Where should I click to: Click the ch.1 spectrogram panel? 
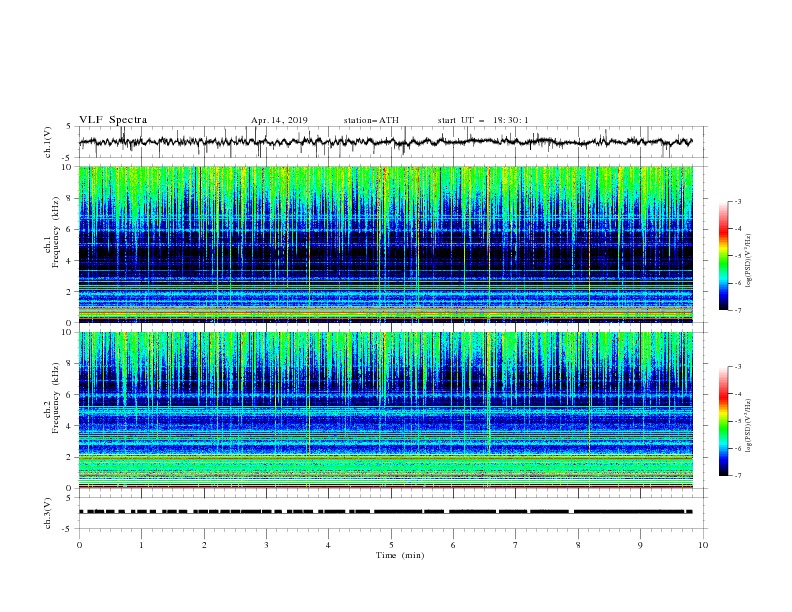[385, 244]
